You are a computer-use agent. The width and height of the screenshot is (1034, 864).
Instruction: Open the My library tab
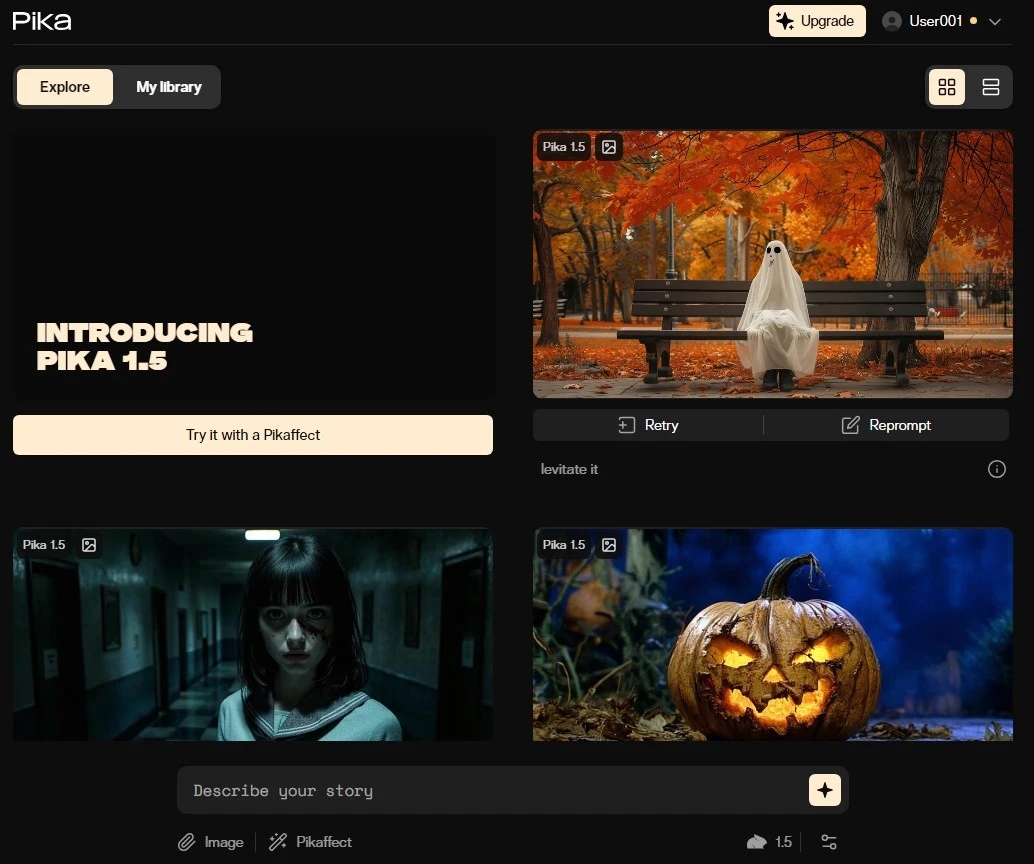[x=168, y=87]
